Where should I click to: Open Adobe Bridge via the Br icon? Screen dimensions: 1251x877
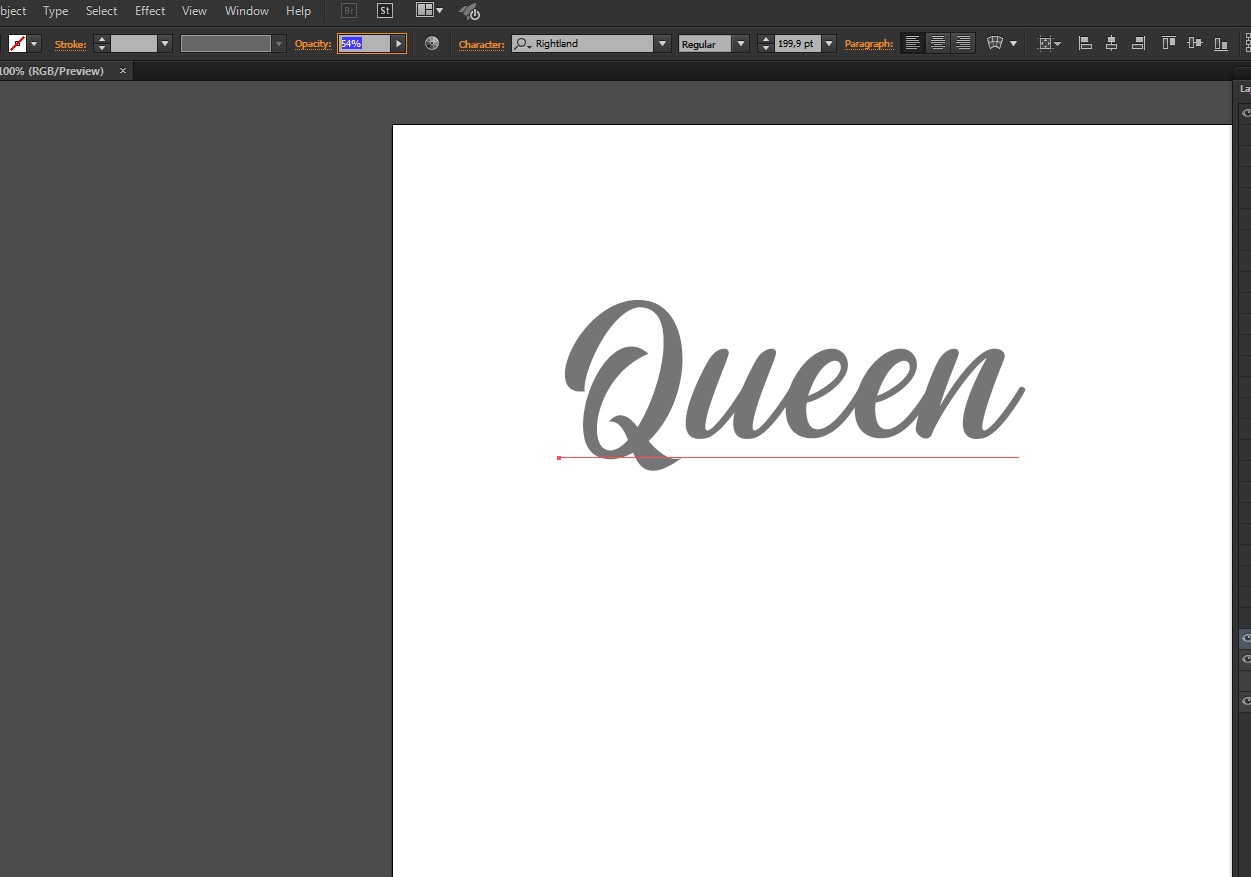click(349, 11)
